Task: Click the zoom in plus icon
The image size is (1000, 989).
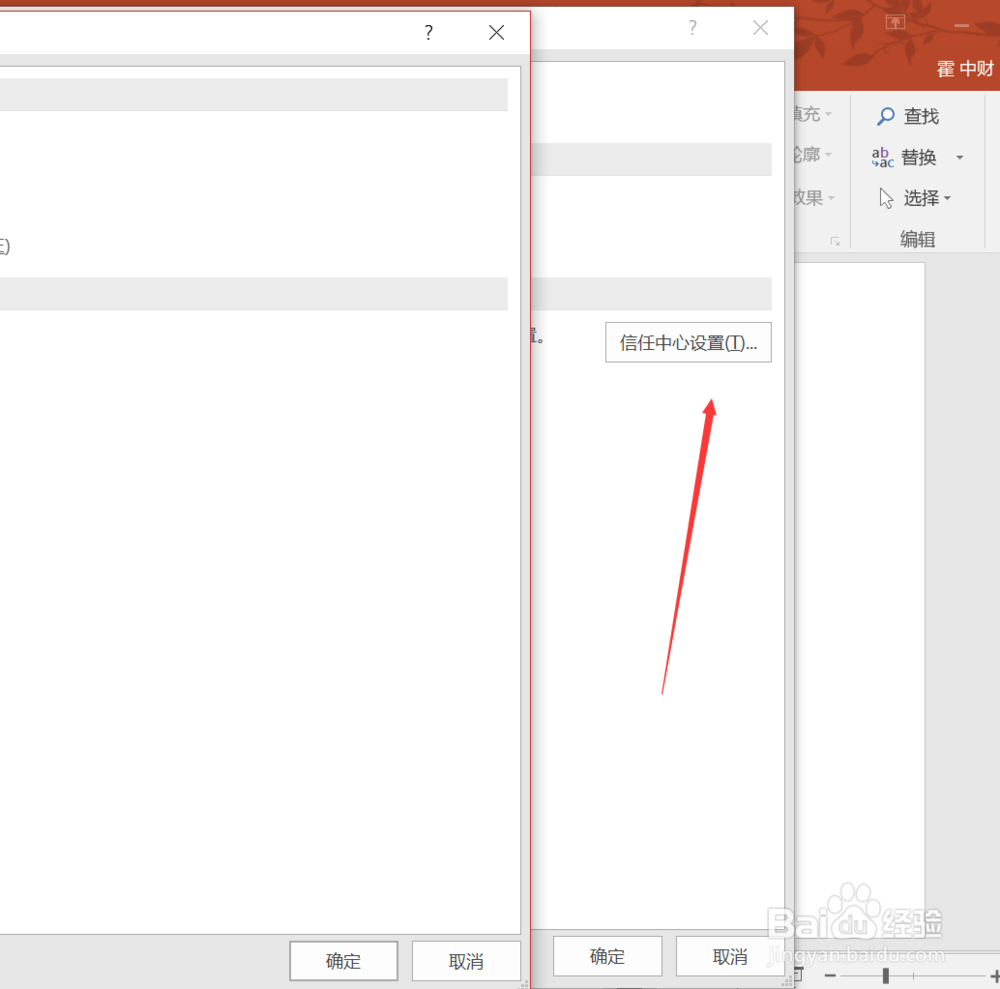Action: (994, 976)
